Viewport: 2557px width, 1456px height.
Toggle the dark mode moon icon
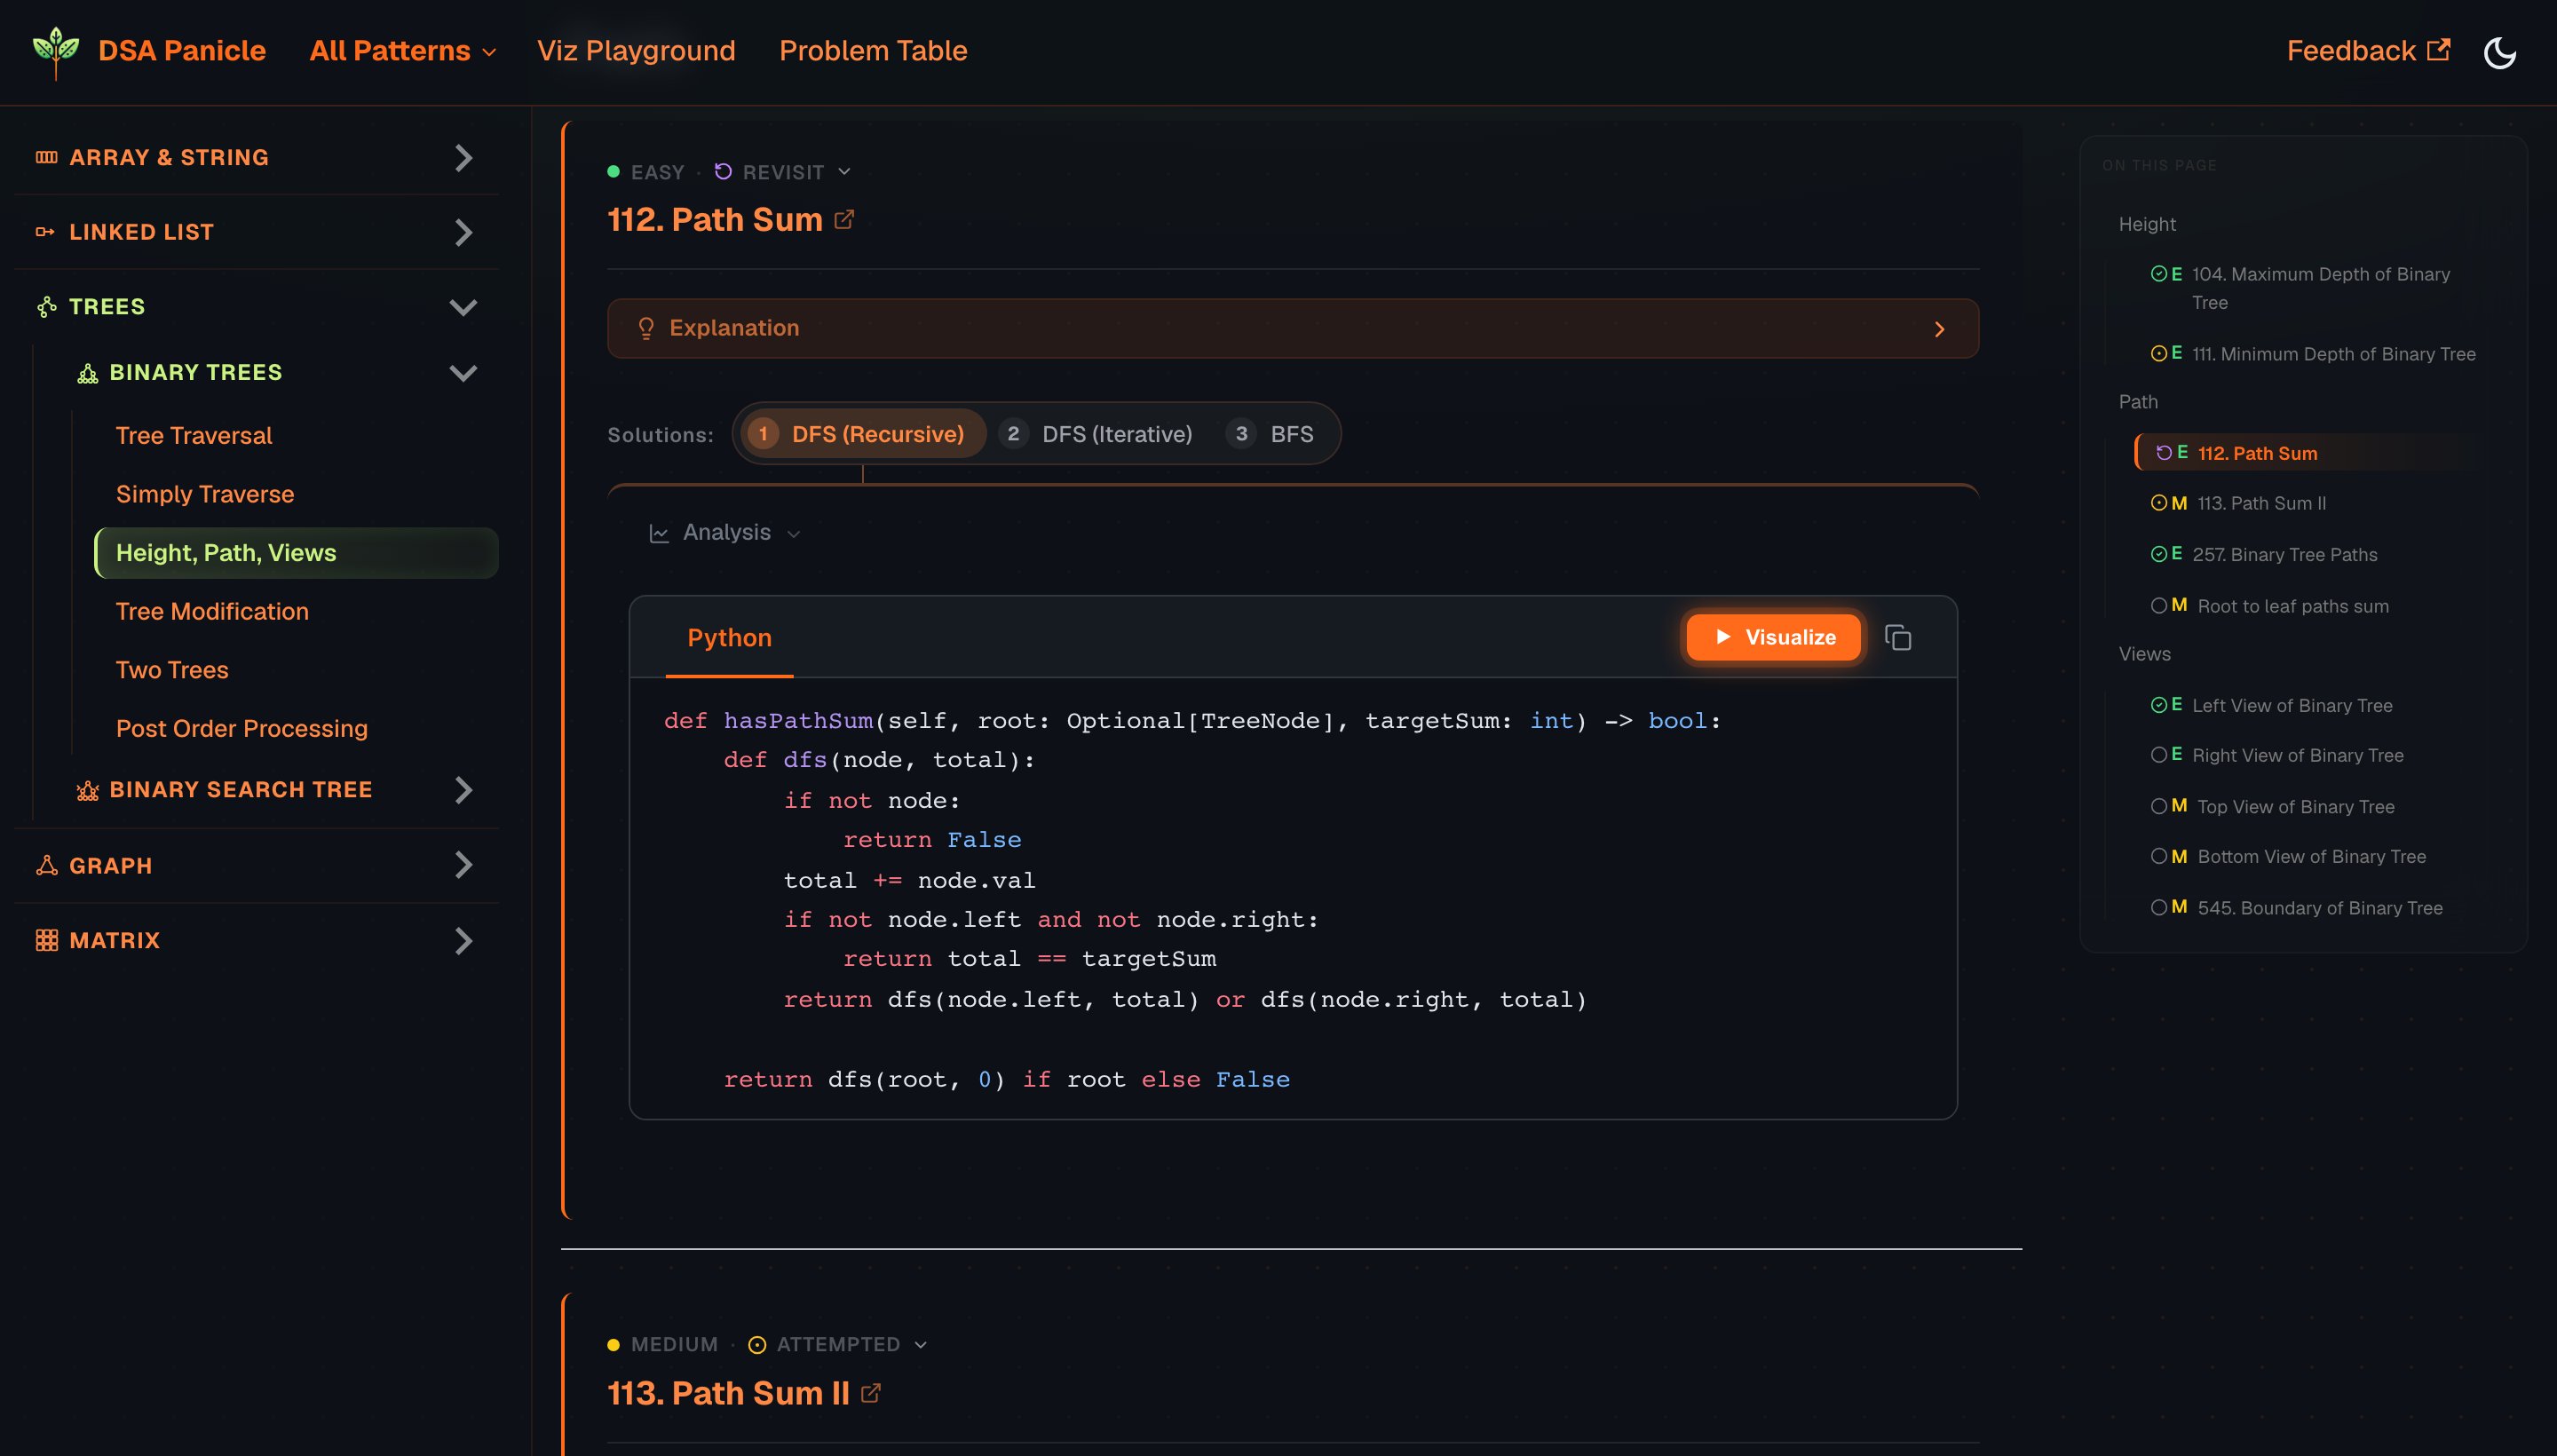click(x=2499, y=52)
